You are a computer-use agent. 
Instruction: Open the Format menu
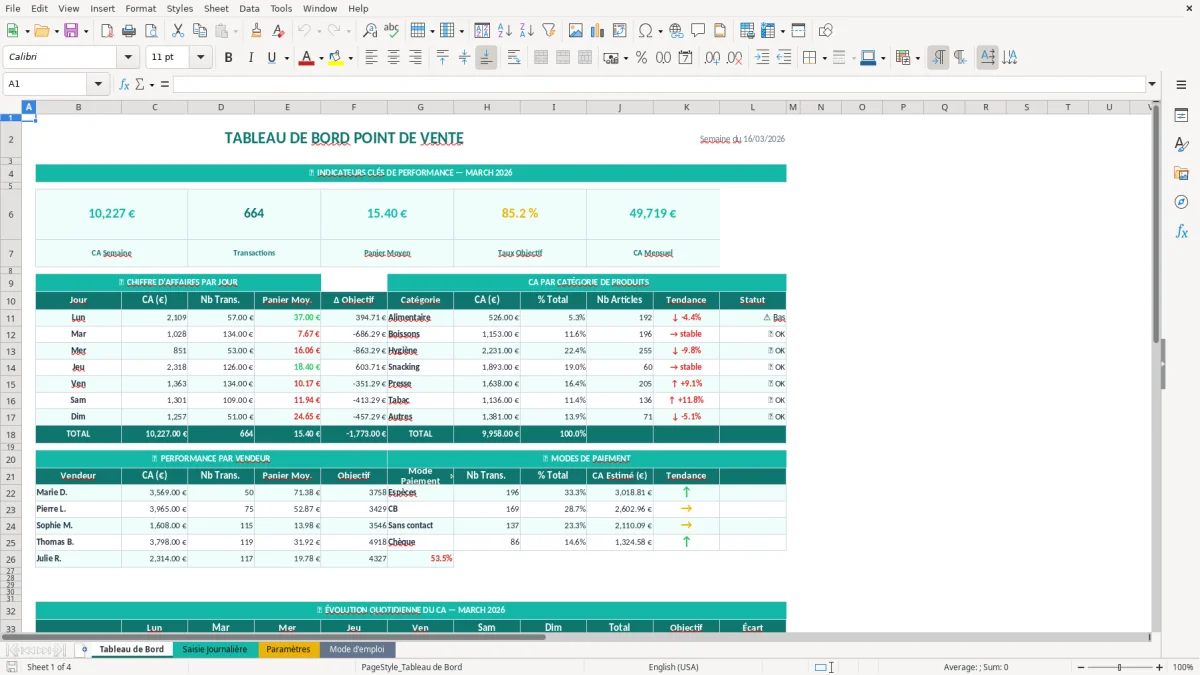point(141,8)
